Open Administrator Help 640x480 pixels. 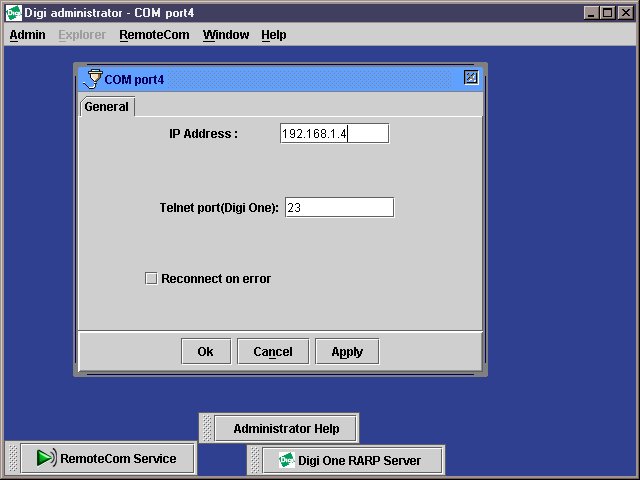286,429
